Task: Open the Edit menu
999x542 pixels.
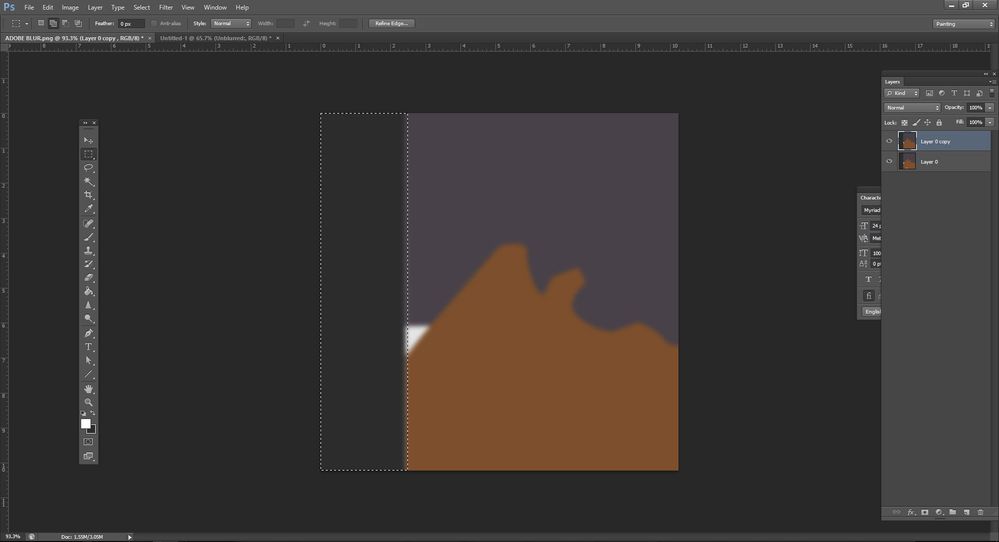Action: (x=48, y=8)
